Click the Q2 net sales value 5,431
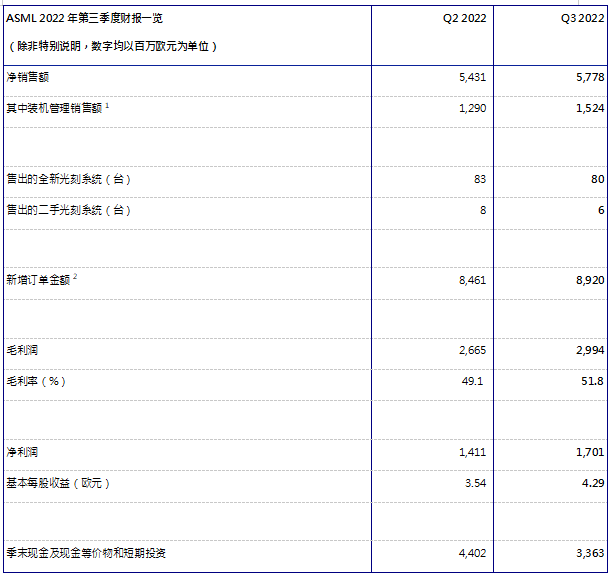Image resolution: width=614 pixels, height=574 pixels. pos(470,77)
